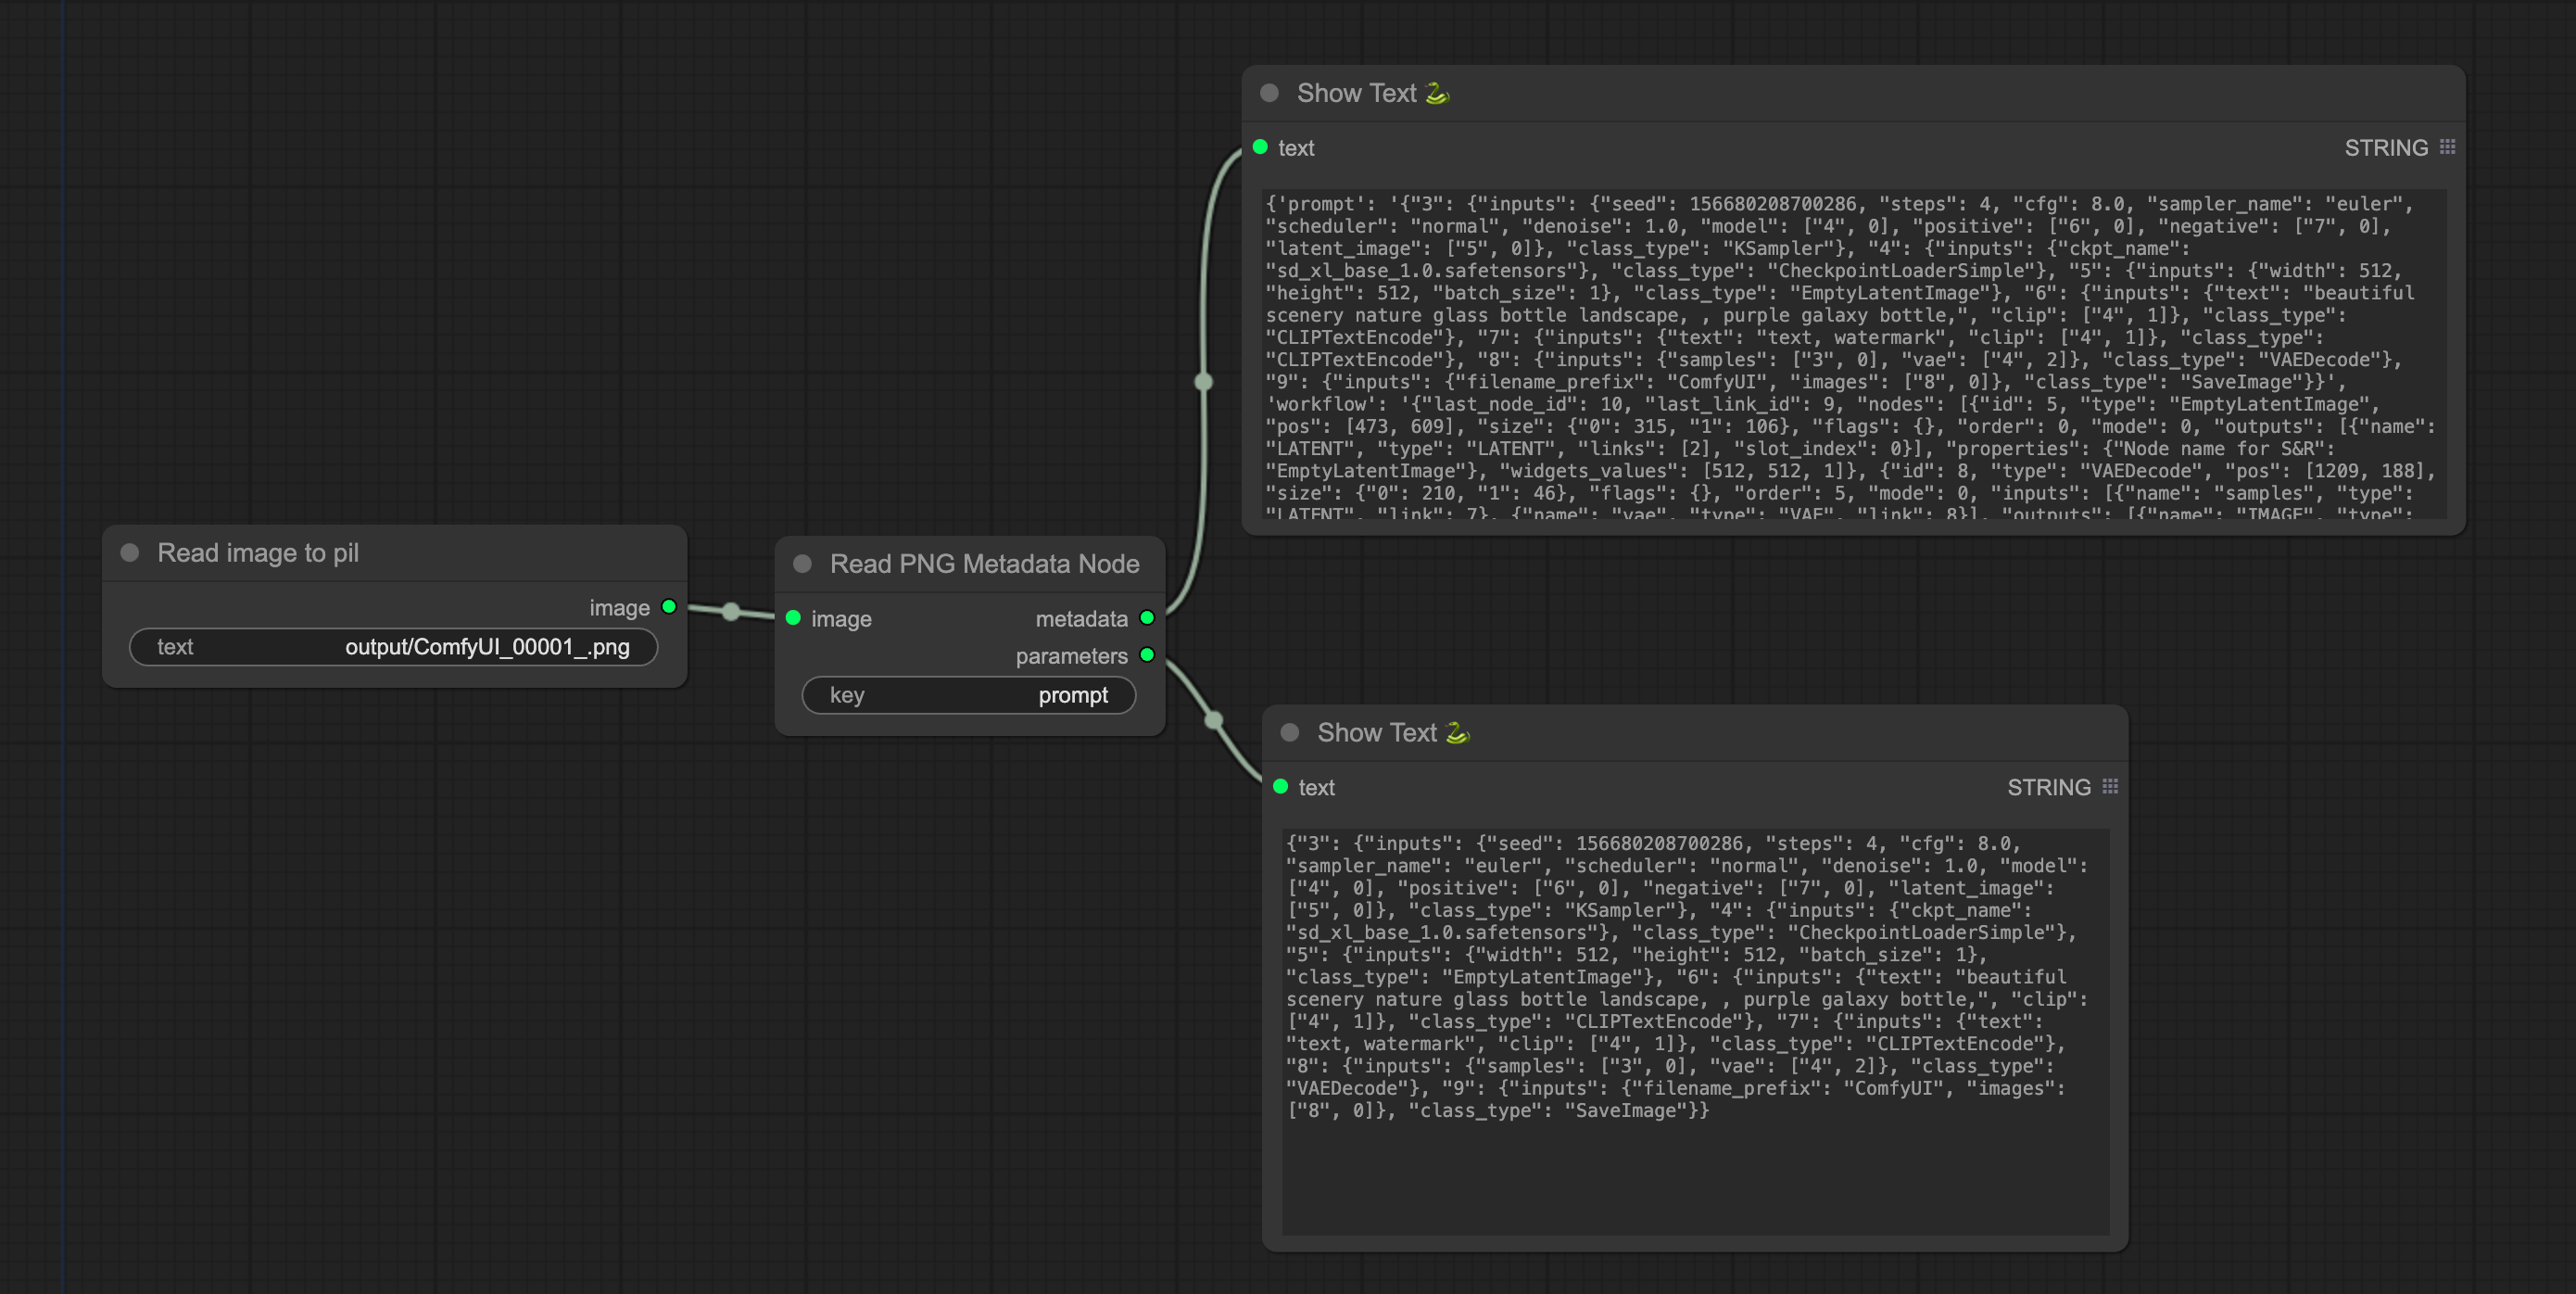Viewport: 2576px width, 1294px height.
Task: Collapse the top Show Text node
Action: coord(1269,93)
